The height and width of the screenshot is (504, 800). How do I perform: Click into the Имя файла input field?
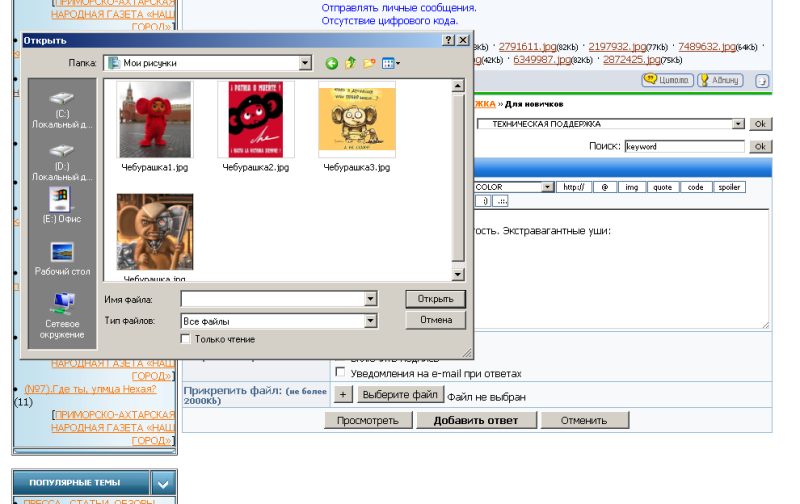point(273,299)
